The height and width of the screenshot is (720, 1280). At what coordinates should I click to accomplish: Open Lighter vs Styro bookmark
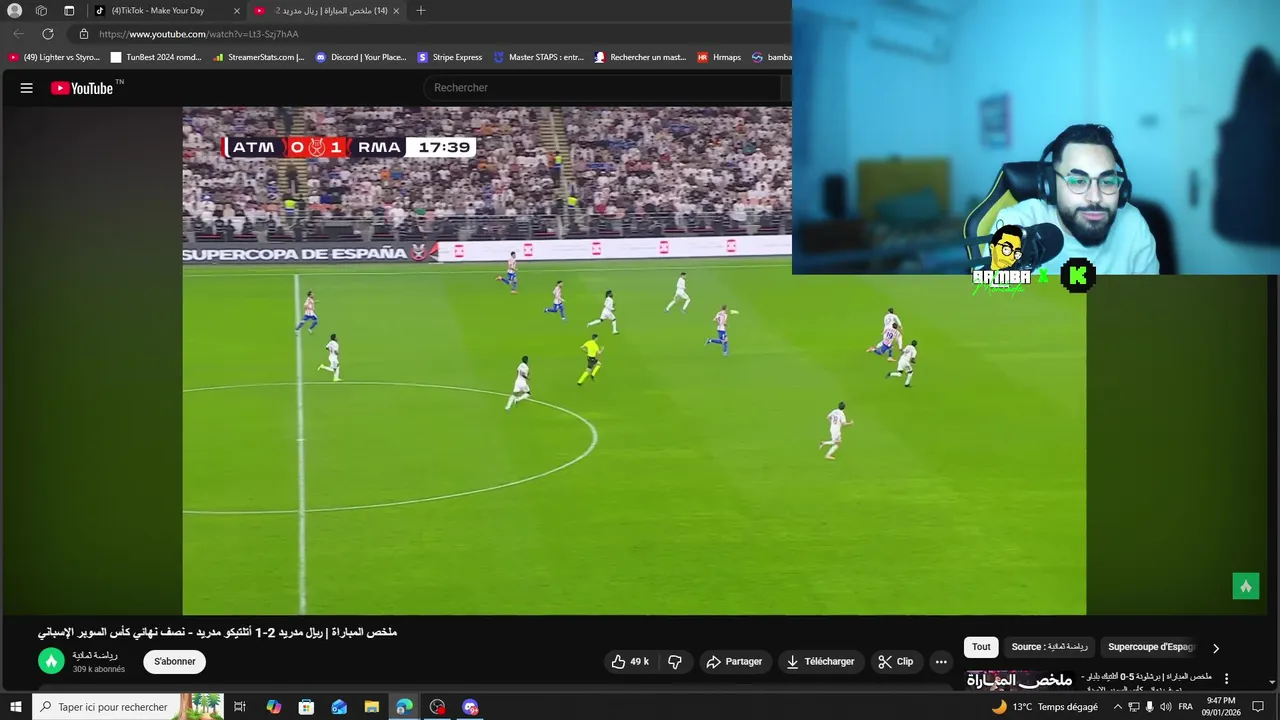[x=55, y=57]
